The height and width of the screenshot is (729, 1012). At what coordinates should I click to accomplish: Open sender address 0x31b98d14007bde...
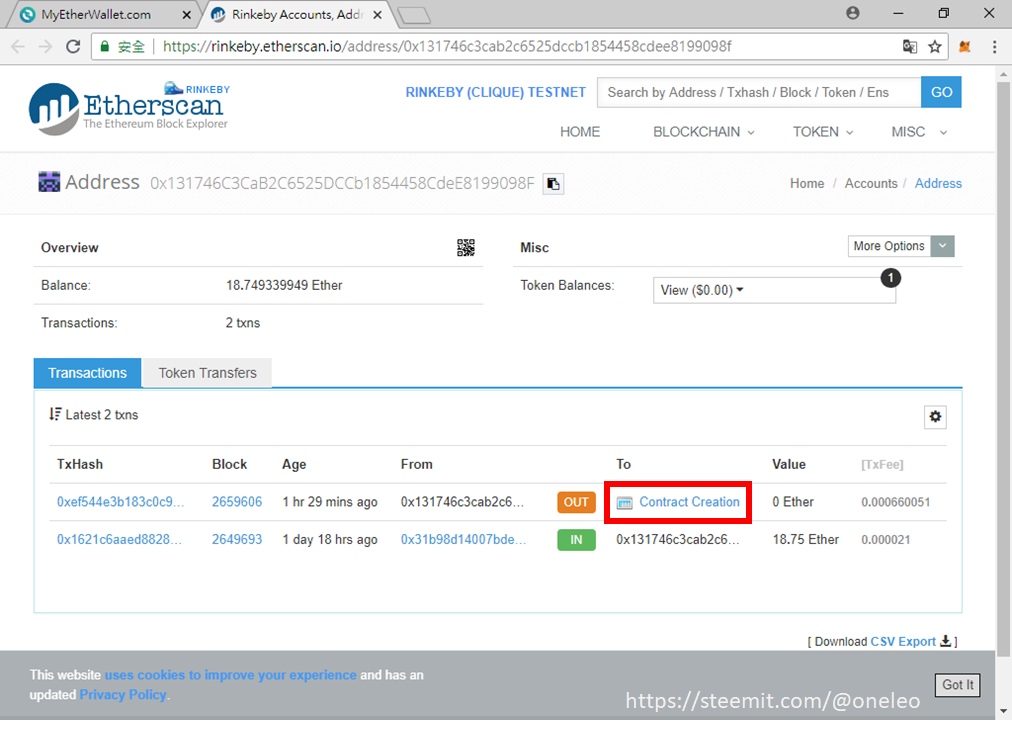[463, 539]
